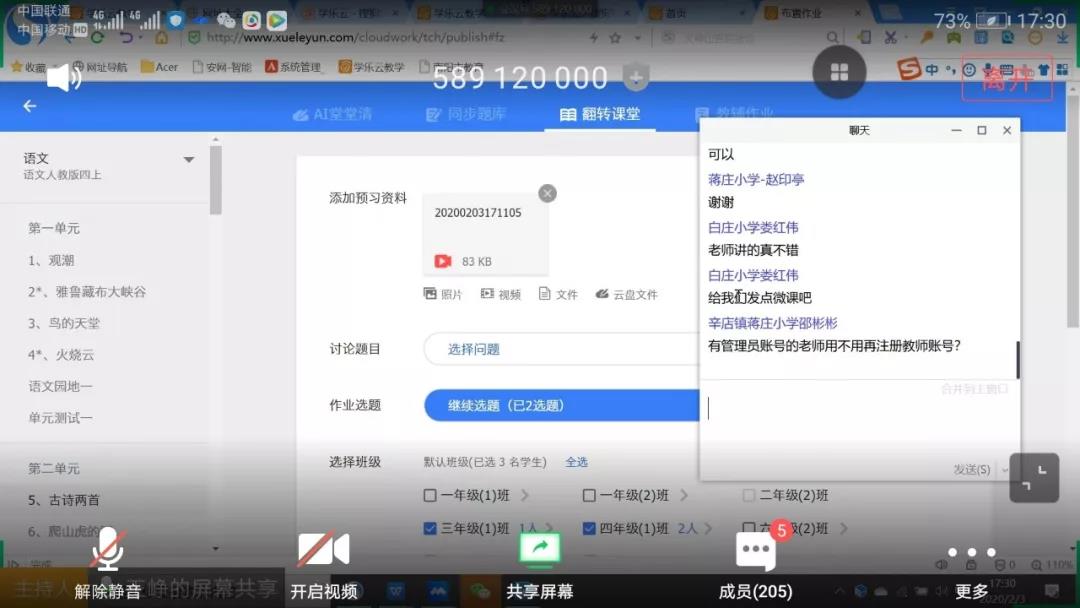Open the grid layout round button
This screenshot has height=608, width=1080.
click(x=839, y=72)
